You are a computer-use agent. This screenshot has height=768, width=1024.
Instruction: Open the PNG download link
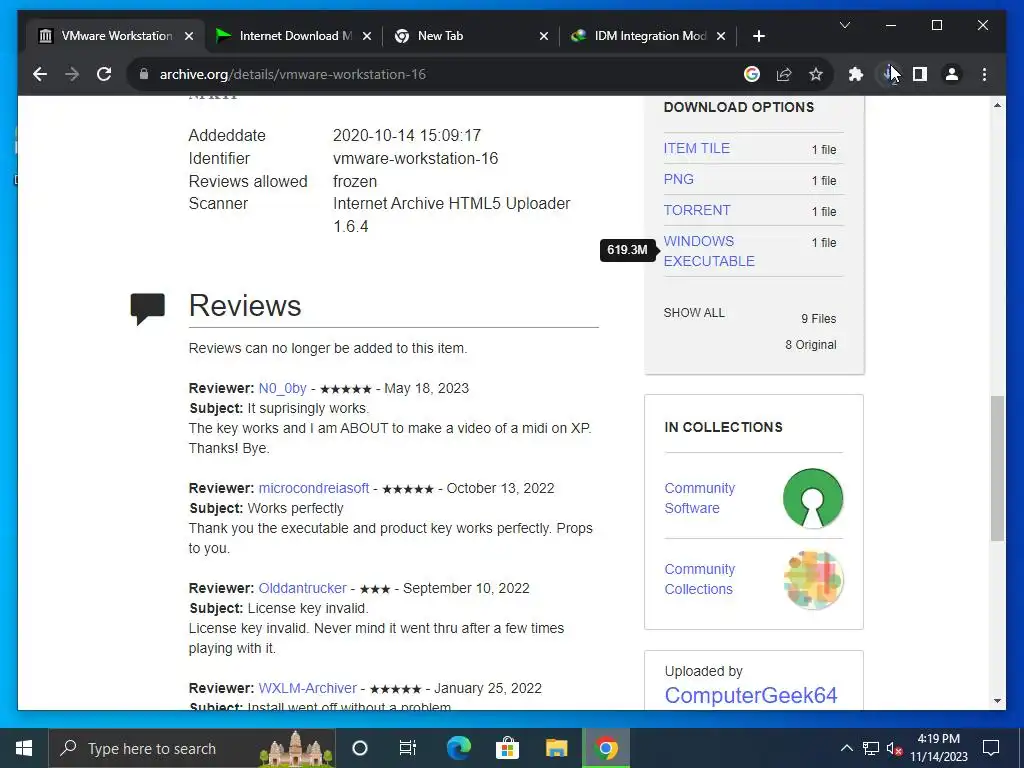[x=679, y=179]
